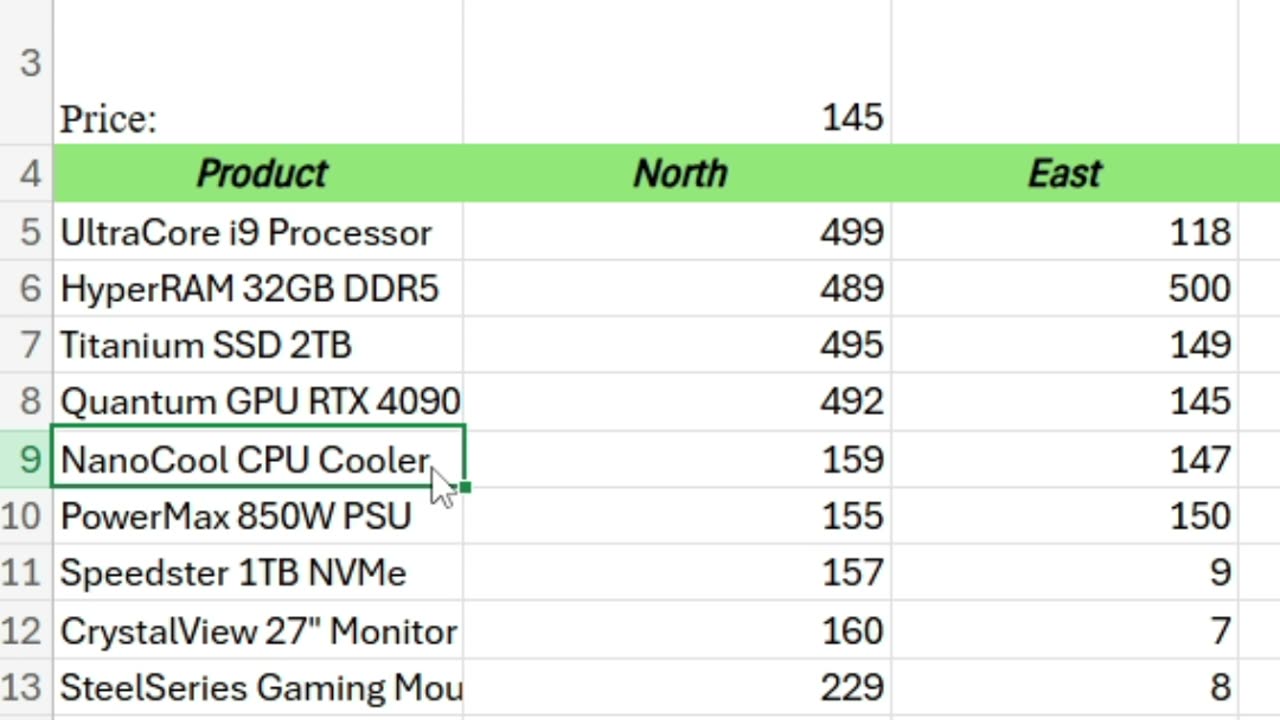Click the Quantum GPU RTX 4090 cell

[259, 402]
